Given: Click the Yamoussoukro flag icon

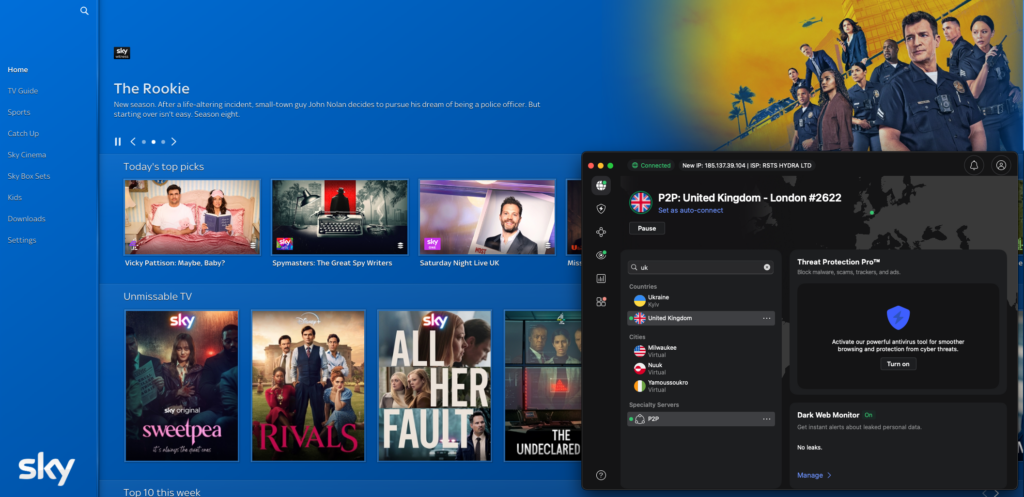Looking at the screenshot, I should point(640,385).
